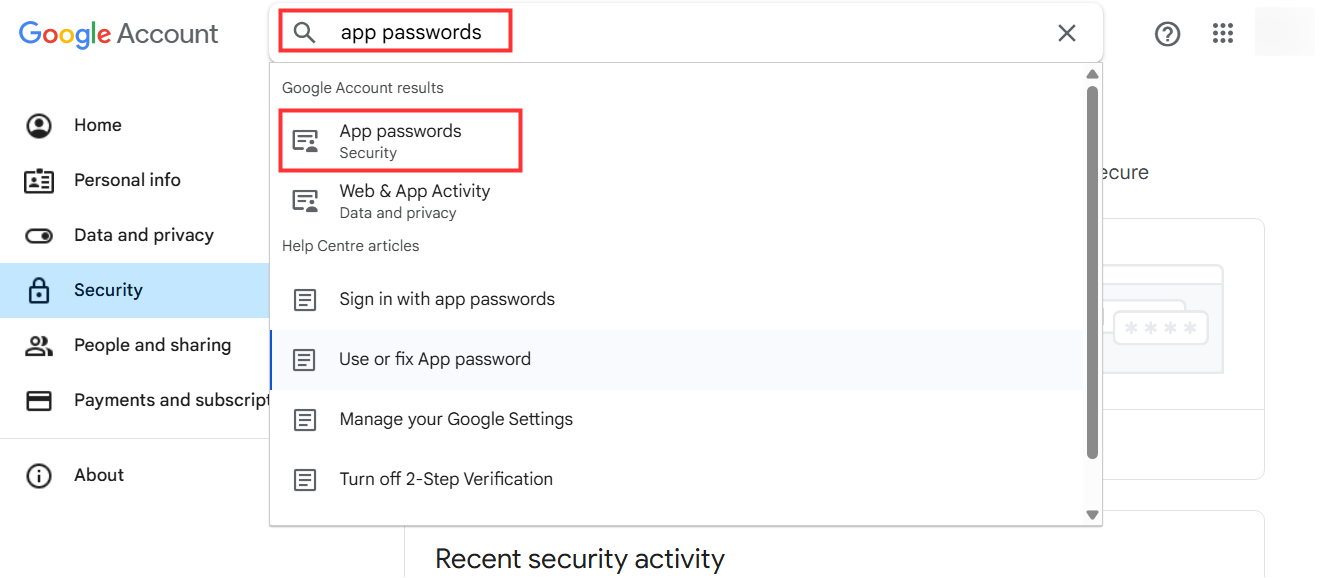Select the App passwords search result

400,141
